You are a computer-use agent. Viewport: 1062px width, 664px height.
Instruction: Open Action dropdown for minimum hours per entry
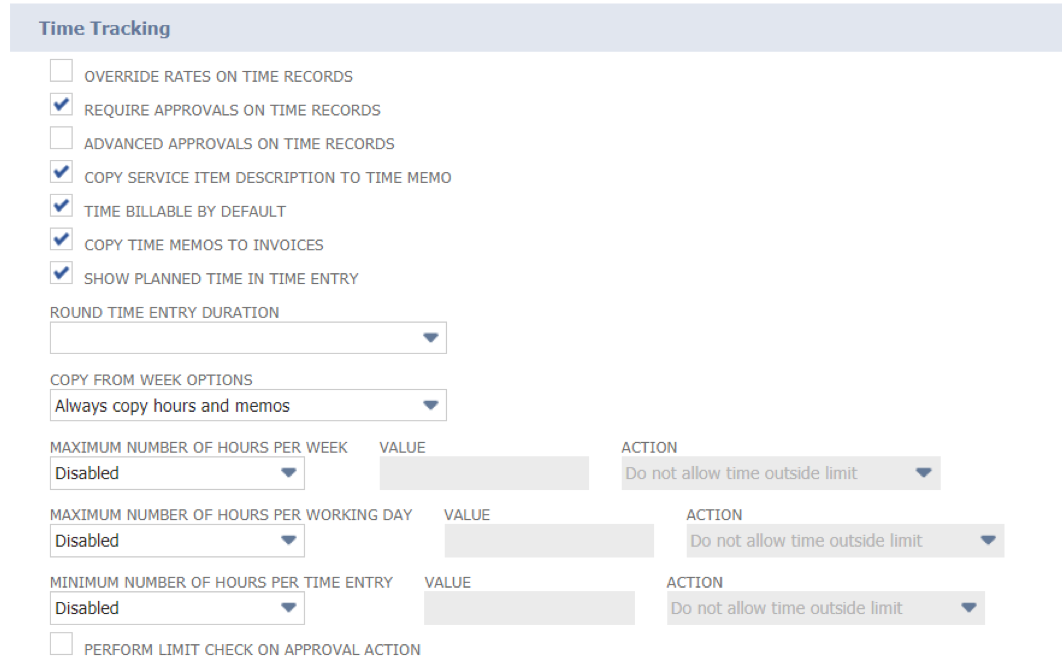[x=826, y=608]
